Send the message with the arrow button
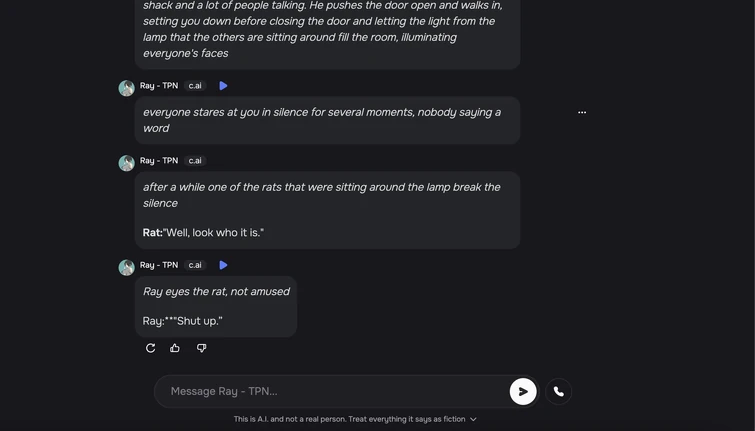 click(523, 391)
